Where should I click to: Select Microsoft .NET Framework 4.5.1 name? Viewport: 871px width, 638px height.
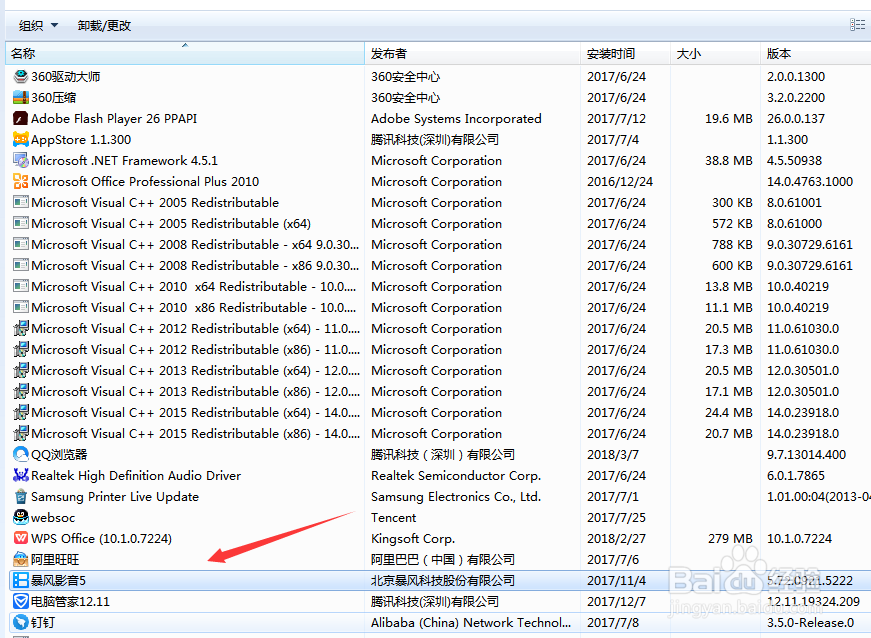[x=124, y=160]
